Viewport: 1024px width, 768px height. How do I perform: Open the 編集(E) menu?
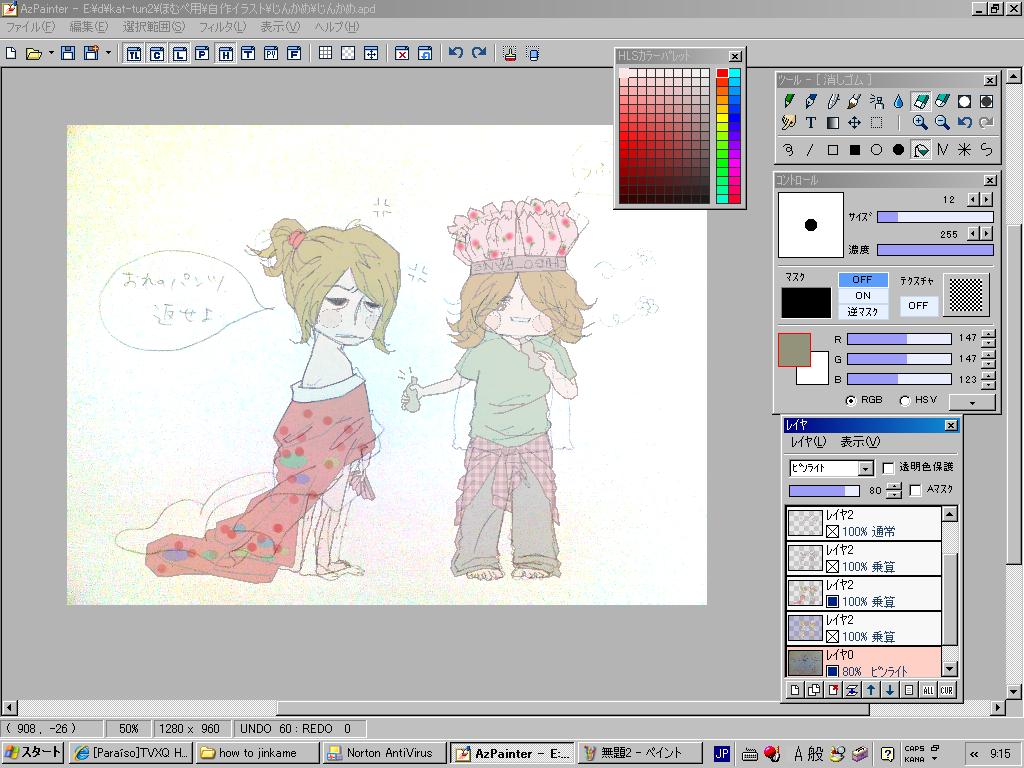tap(89, 27)
